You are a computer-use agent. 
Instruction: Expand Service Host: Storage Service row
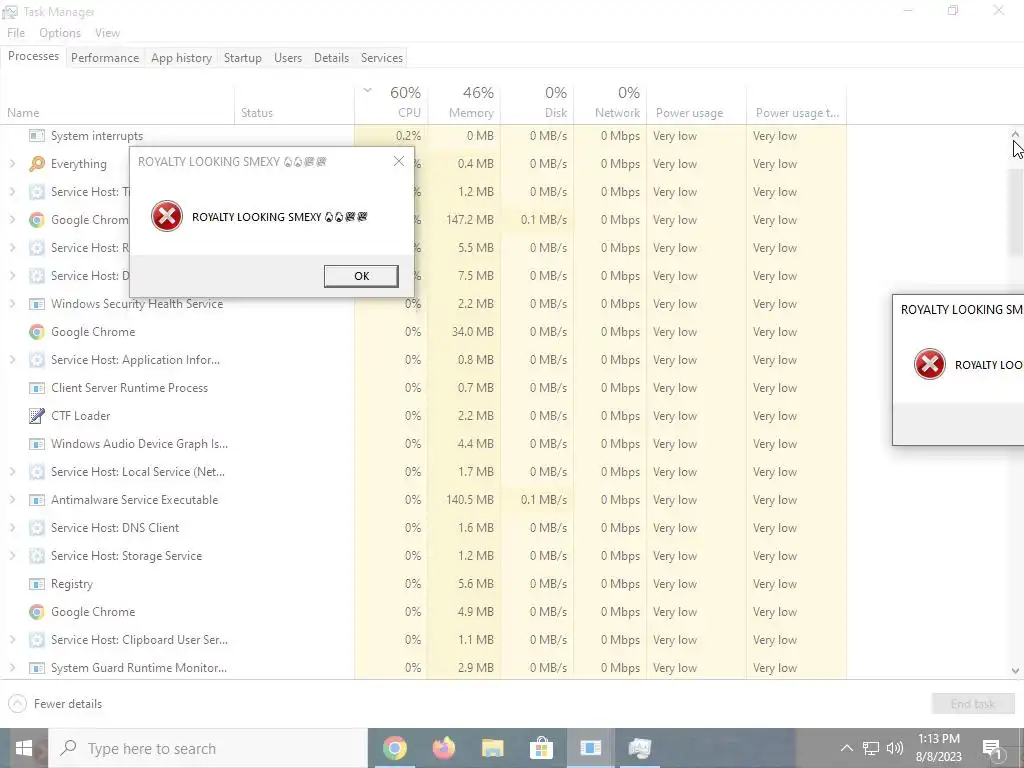(12, 556)
